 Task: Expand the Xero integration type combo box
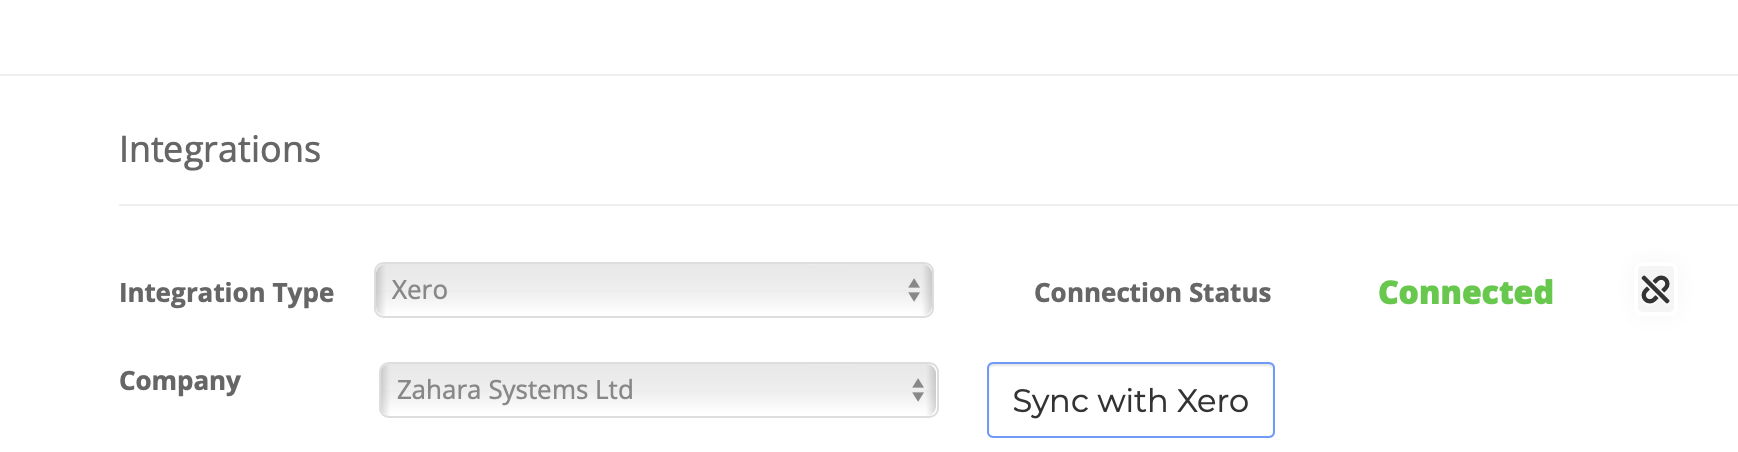point(654,290)
